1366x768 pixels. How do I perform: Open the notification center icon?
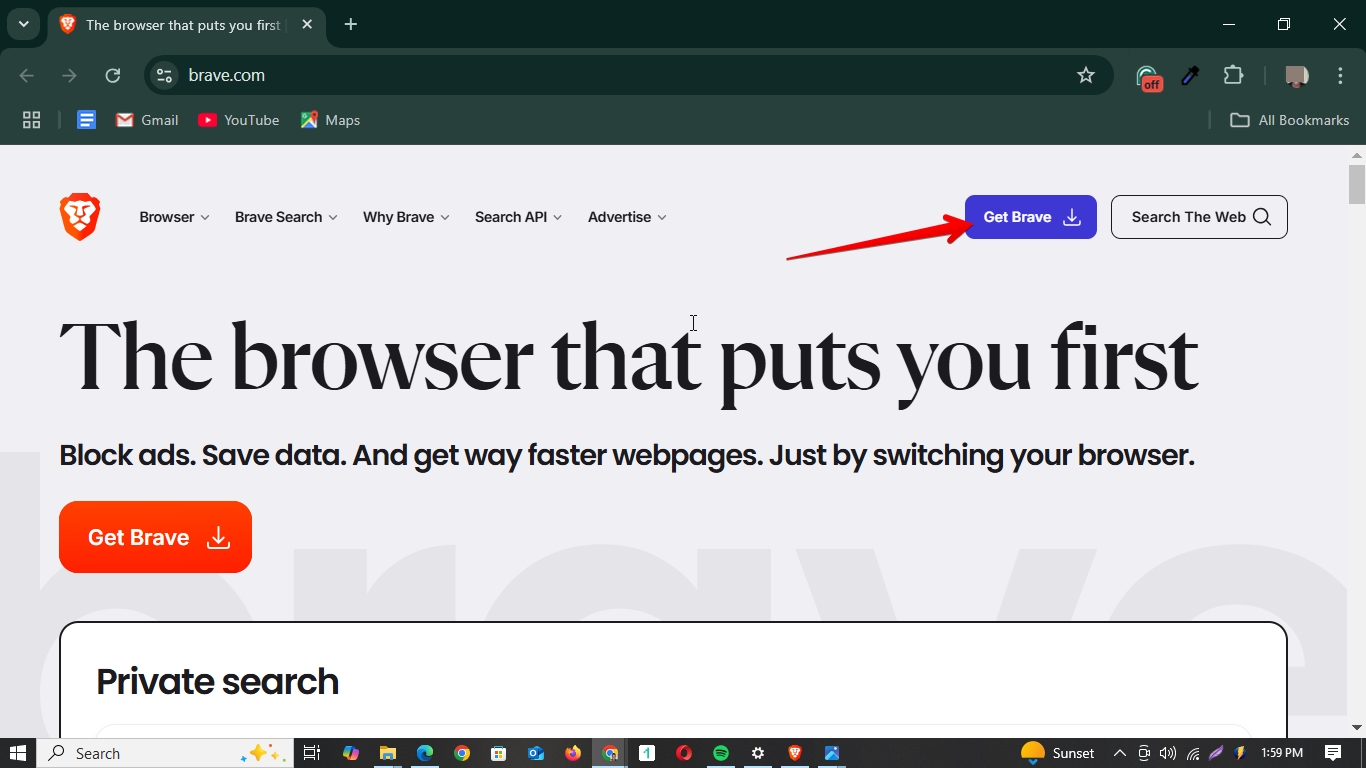(1333, 753)
